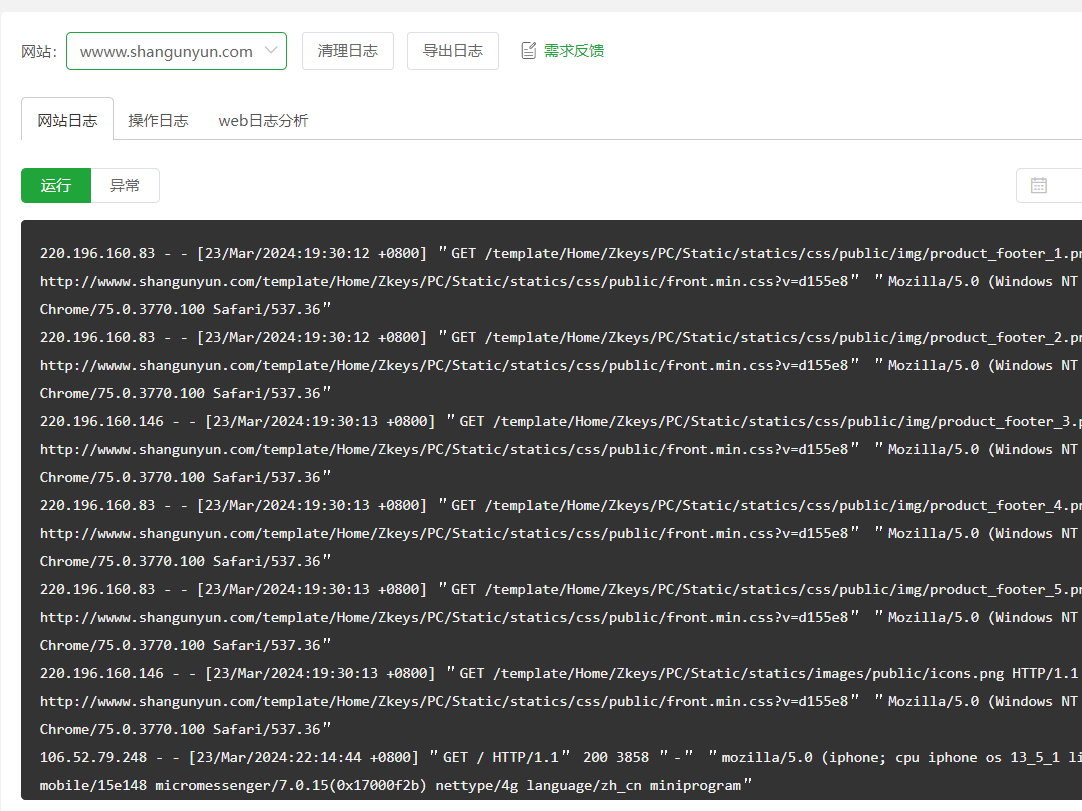Select the green 运行 log toggle
The image size is (1082, 811).
click(56, 186)
